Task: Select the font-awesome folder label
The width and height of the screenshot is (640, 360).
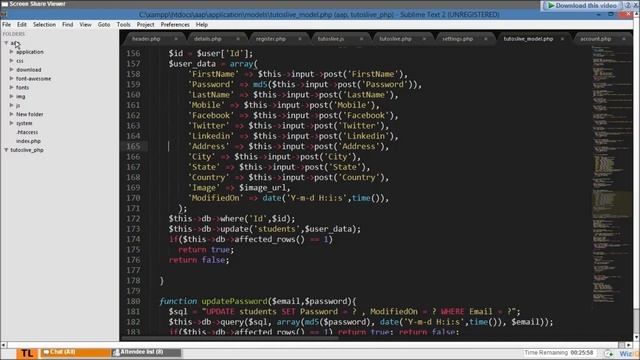Action: [33, 78]
